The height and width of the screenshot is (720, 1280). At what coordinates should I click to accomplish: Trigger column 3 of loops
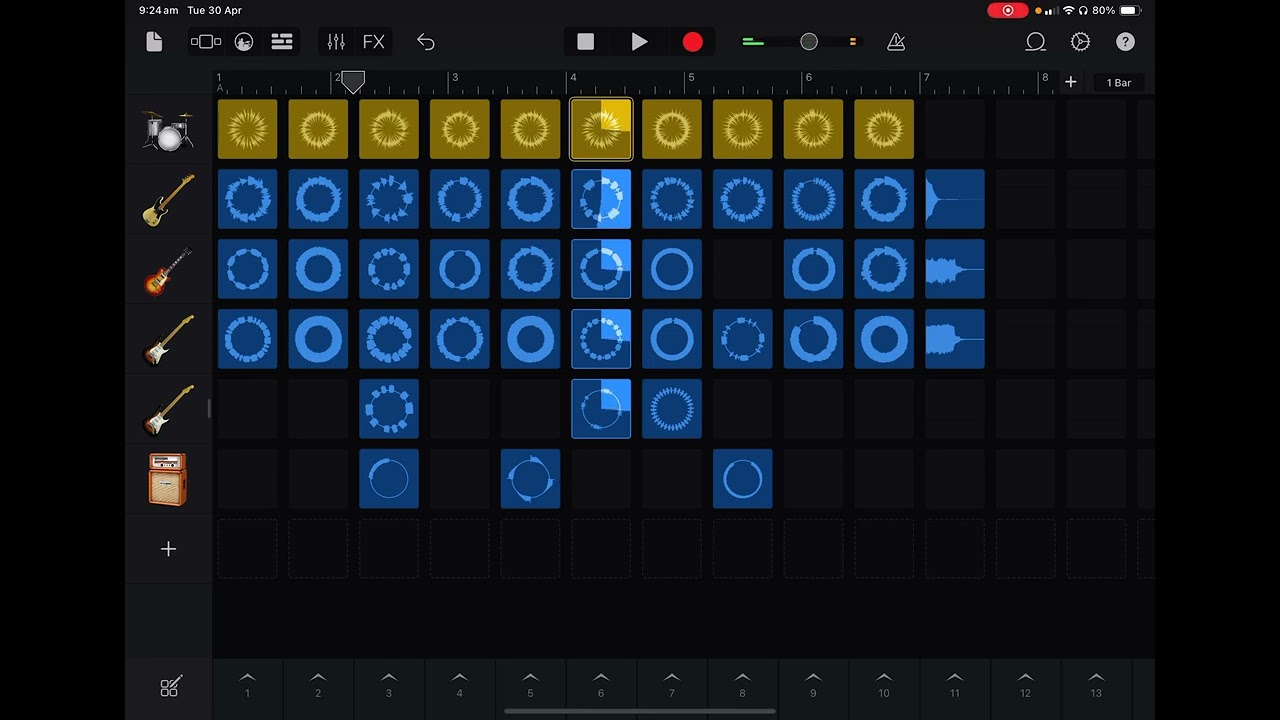pyautogui.click(x=389, y=684)
